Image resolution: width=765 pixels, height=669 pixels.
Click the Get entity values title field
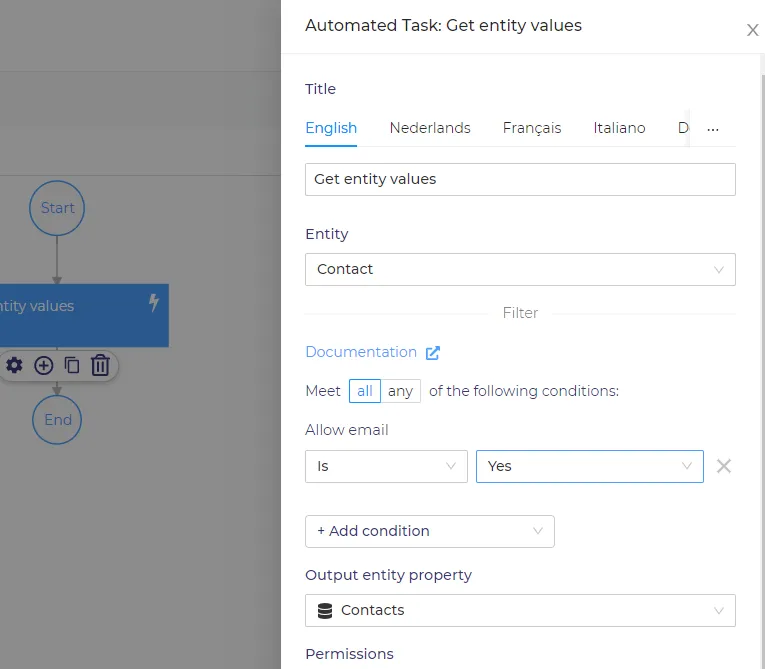(x=520, y=180)
